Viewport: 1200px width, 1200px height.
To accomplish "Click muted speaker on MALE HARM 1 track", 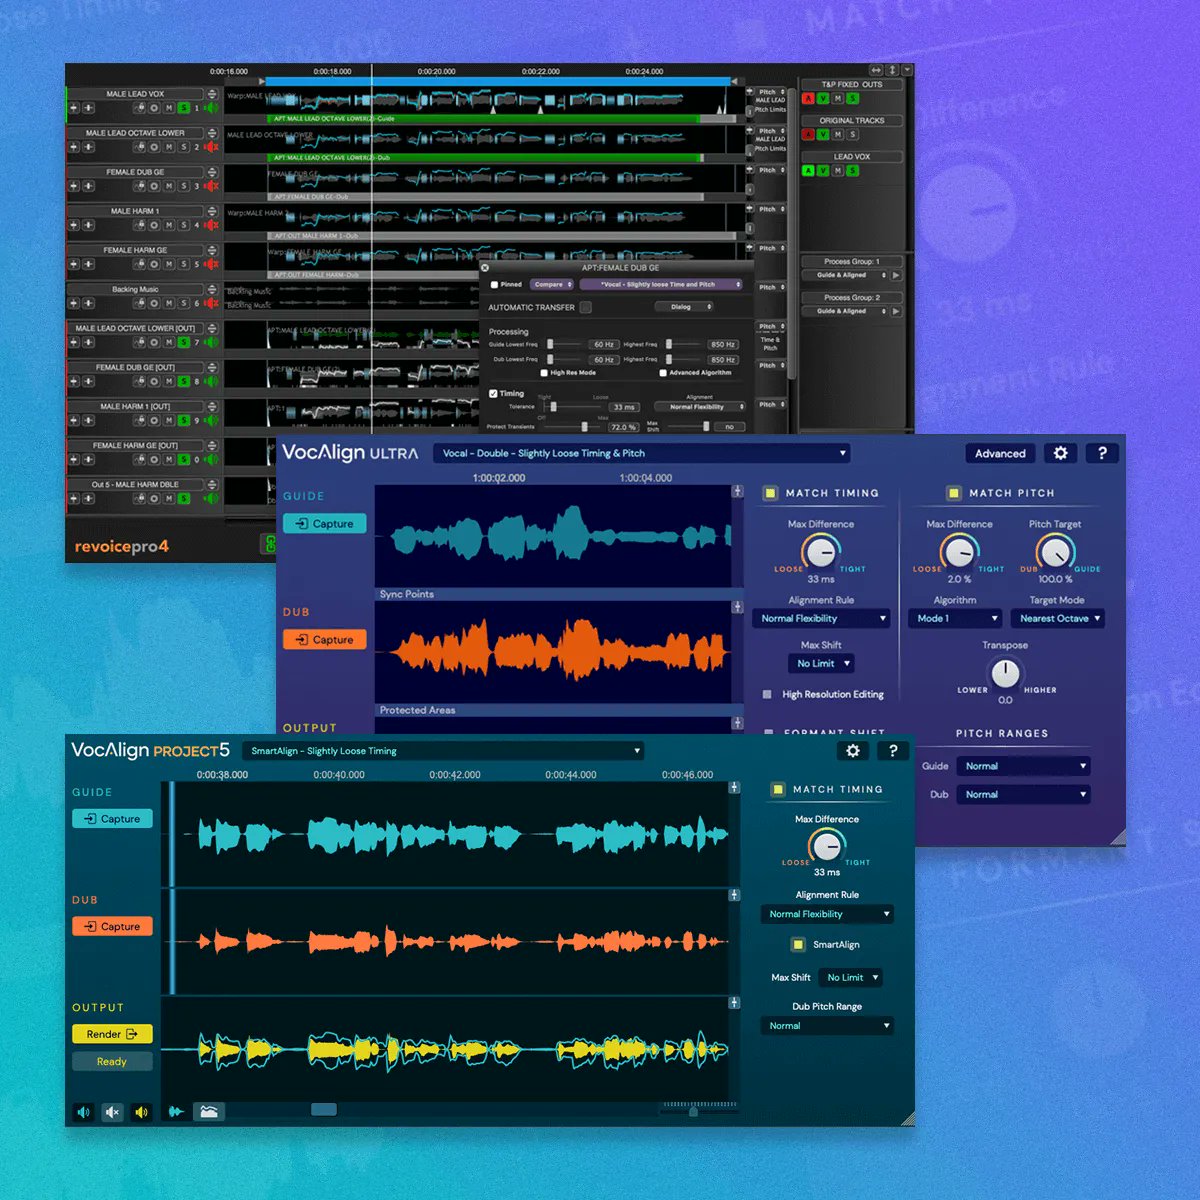I will (x=211, y=225).
